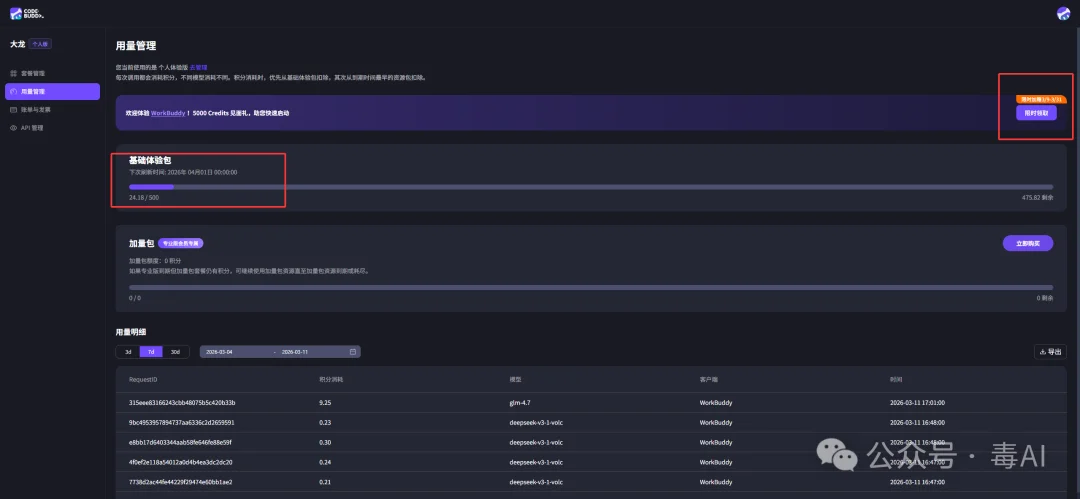Click the 套餐管理 sidebar icon
This screenshot has height=499, width=1080.
(13, 74)
